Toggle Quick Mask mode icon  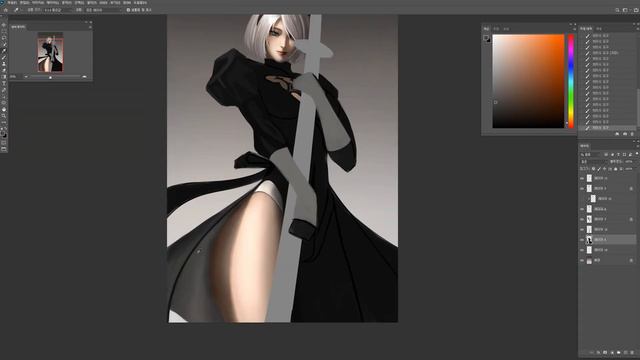(x=4, y=143)
